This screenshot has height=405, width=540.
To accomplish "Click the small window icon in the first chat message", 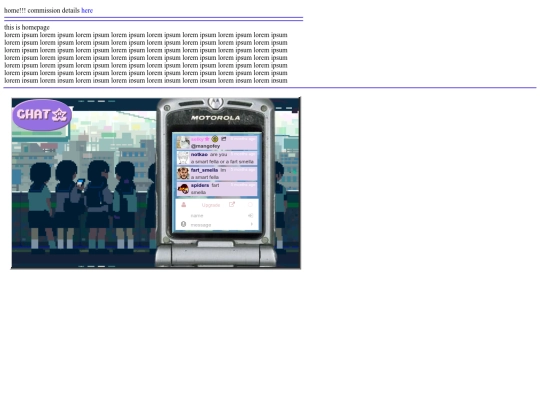I will pyautogui.click(x=224, y=139).
